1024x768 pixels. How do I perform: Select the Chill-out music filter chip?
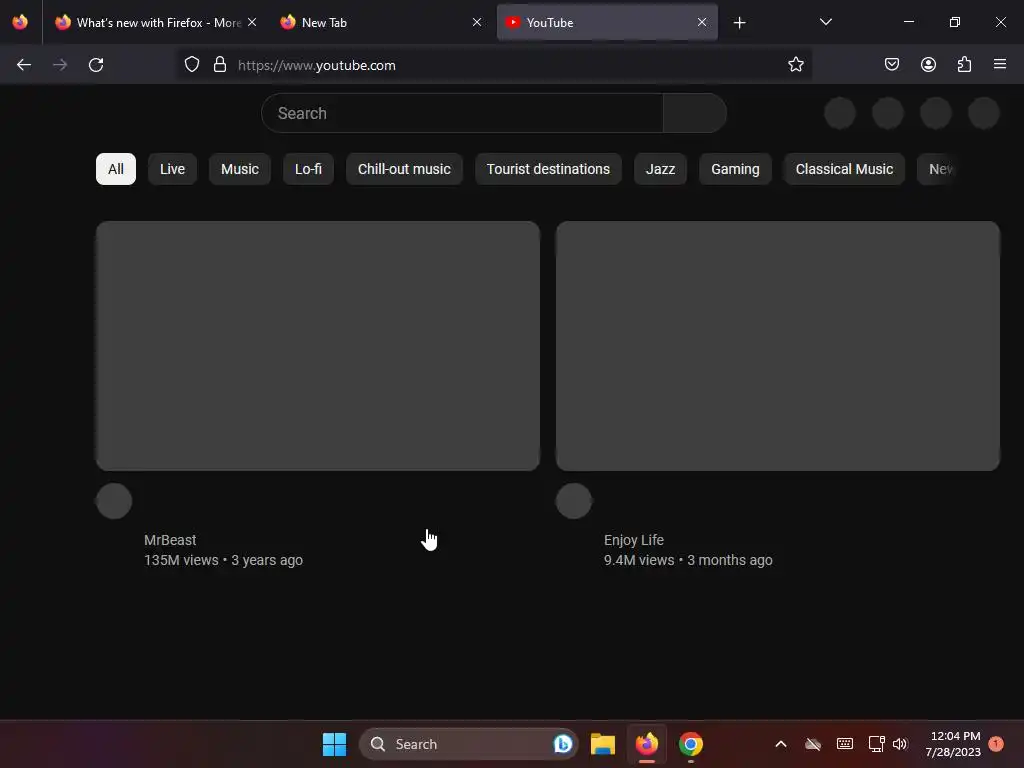(x=404, y=169)
